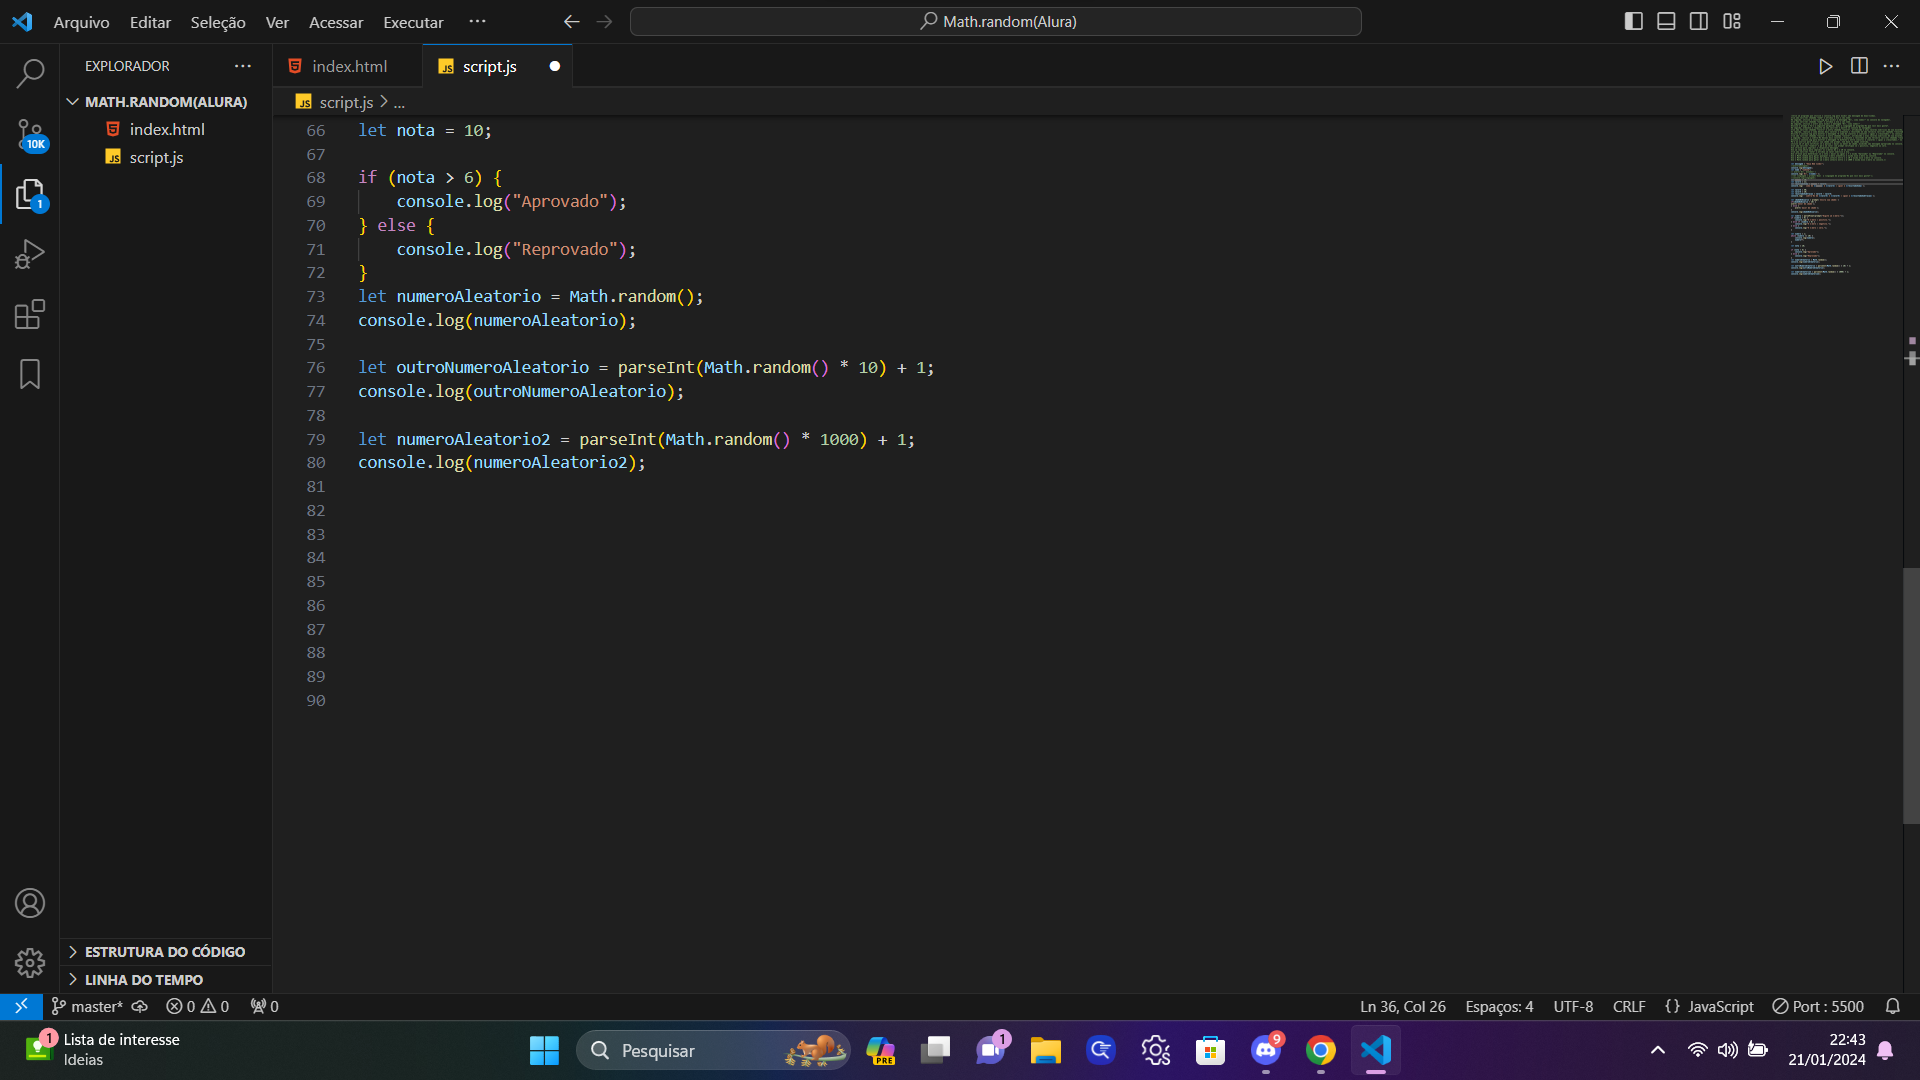The height and width of the screenshot is (1080, 1920).
Task: Change encoding via UTF-8
Action: click(x=1573, y=1006)
